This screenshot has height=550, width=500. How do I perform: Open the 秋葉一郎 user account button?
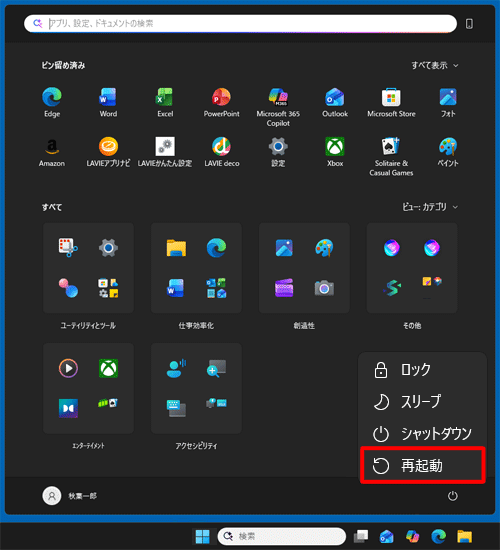(69, 496)
